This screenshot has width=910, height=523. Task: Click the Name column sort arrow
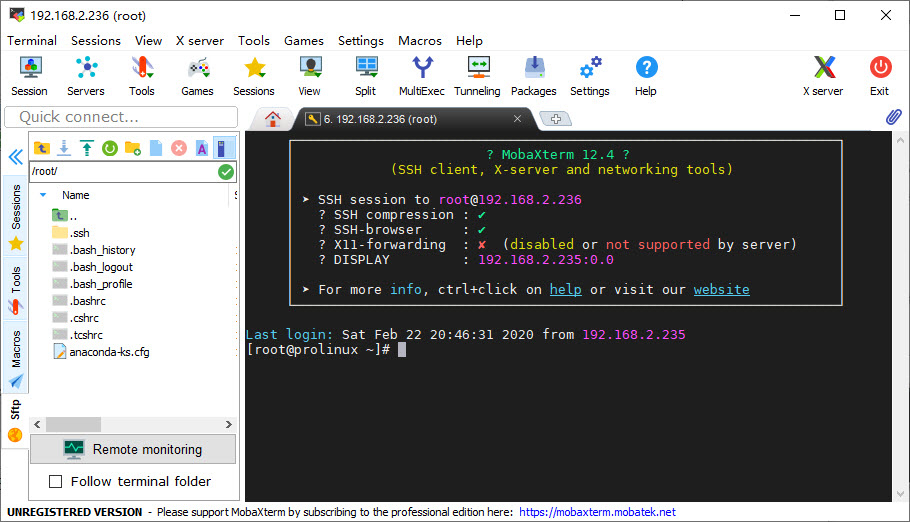click(x=43, y=195)
